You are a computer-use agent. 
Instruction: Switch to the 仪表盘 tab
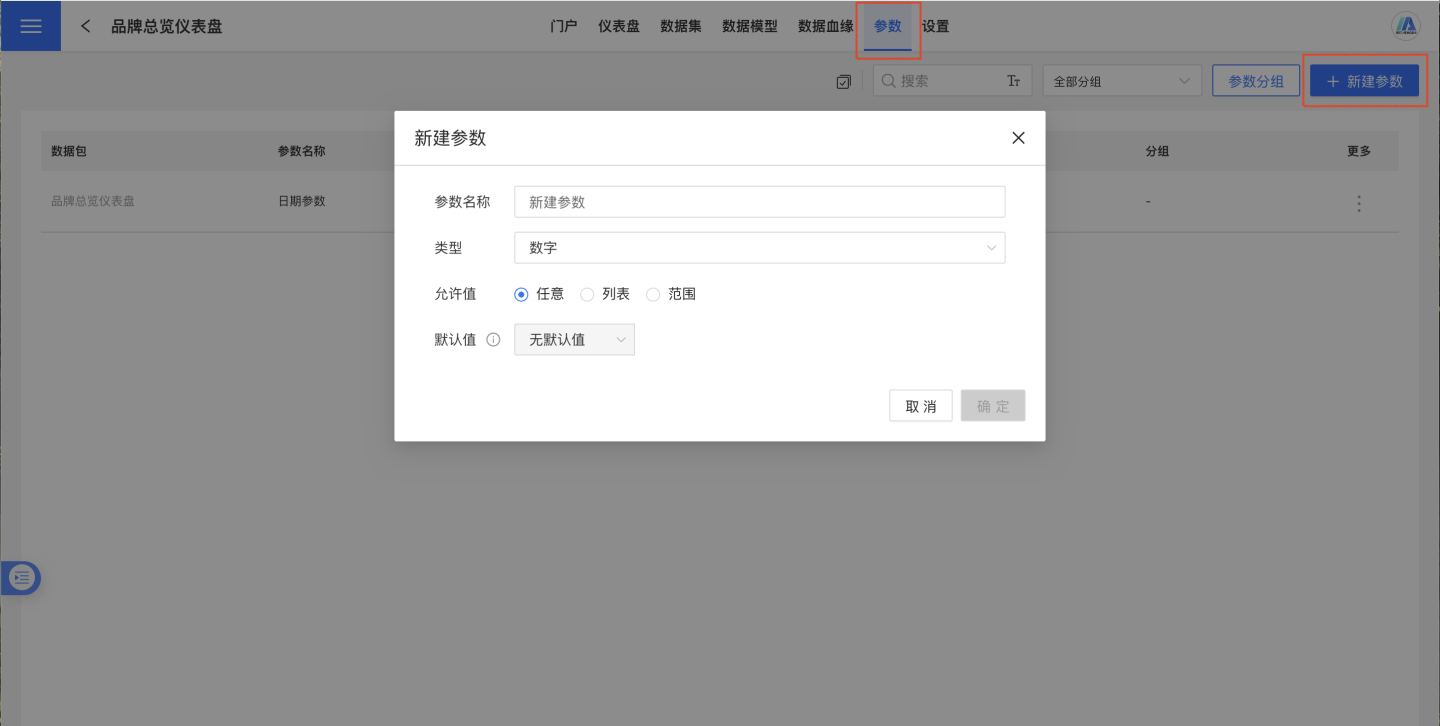coord(618,26)
